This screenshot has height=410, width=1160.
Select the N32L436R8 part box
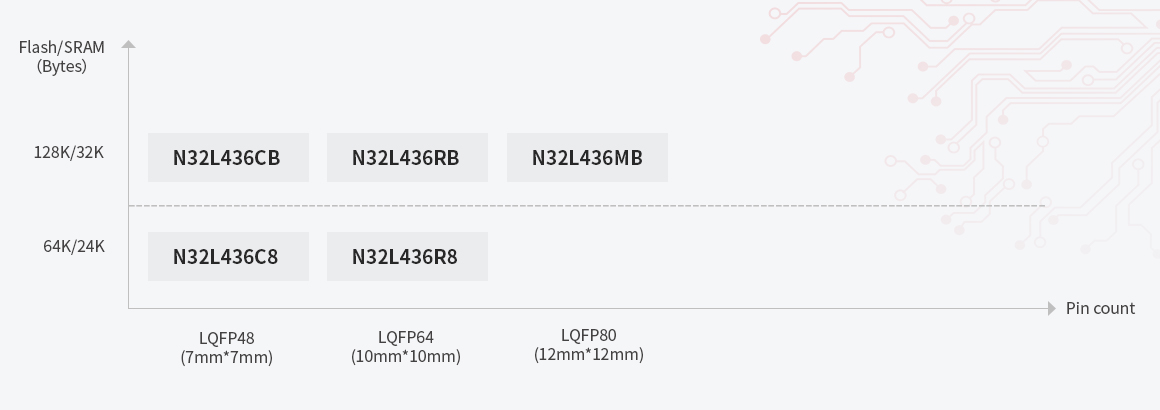pyautogui.click(x=407, y=257)
